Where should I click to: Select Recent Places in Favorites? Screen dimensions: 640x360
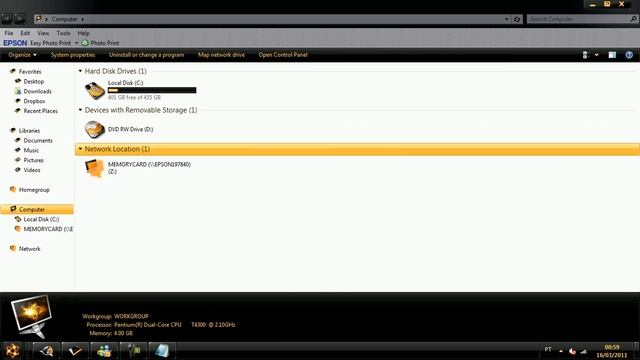coord(40,111)
